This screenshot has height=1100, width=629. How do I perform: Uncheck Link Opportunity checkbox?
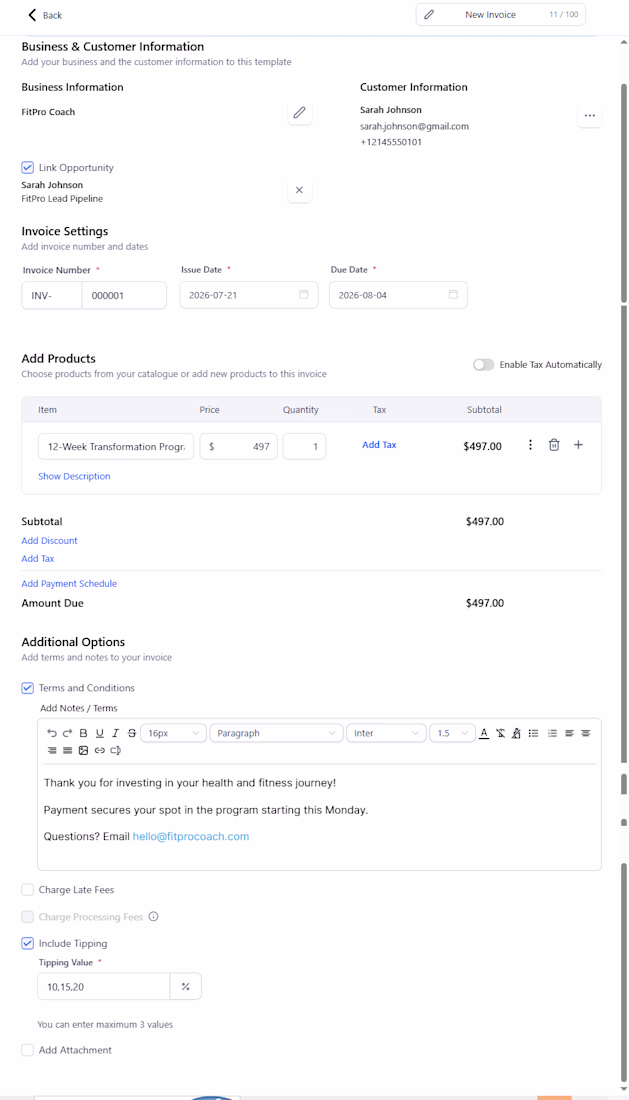tap(27, 168)
